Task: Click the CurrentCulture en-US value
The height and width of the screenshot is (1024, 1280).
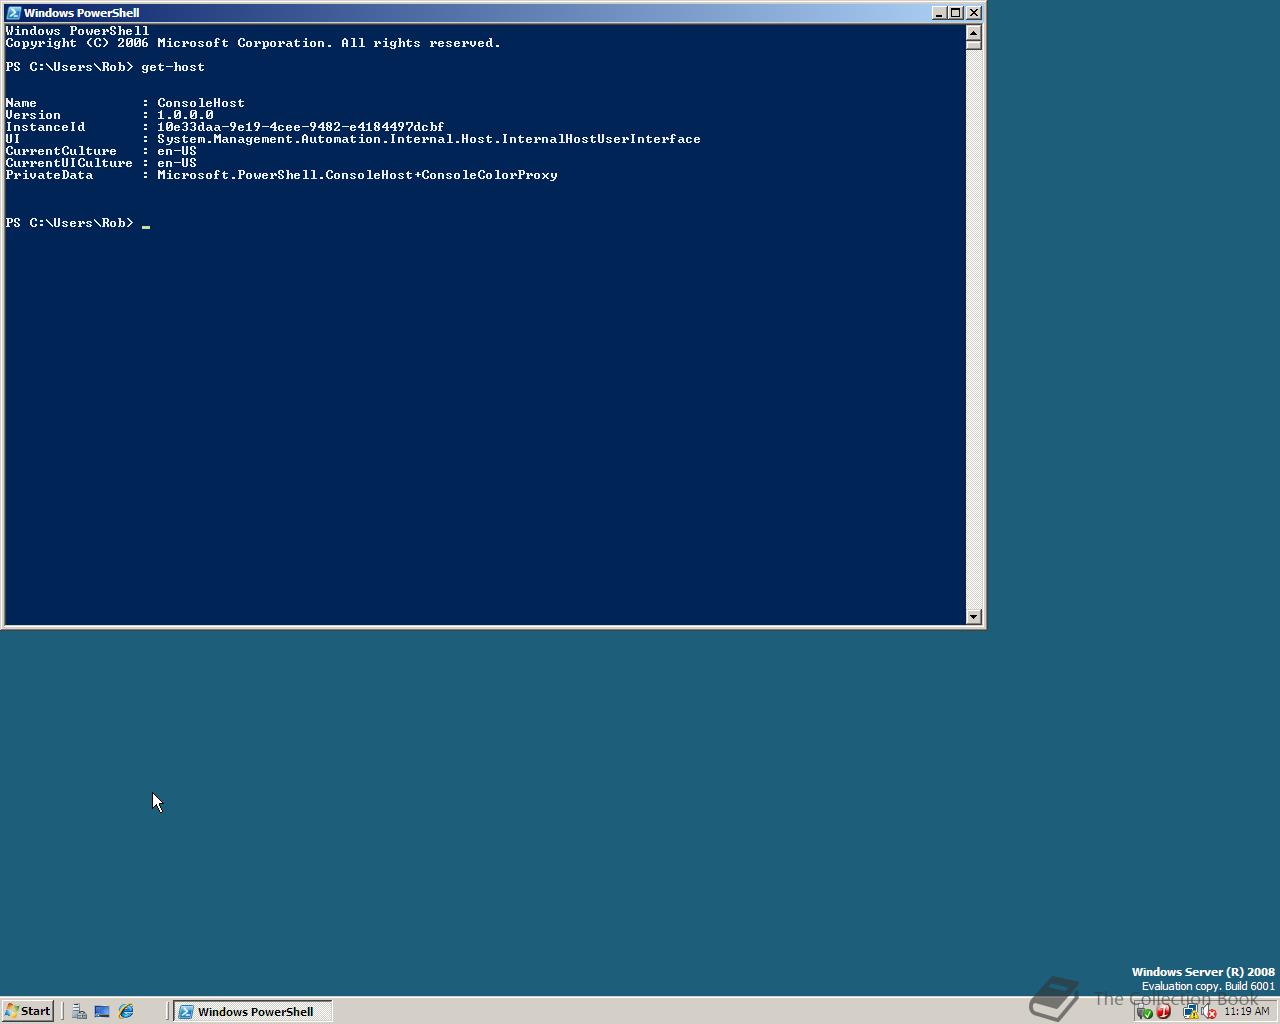Action: tap(177, 151)
